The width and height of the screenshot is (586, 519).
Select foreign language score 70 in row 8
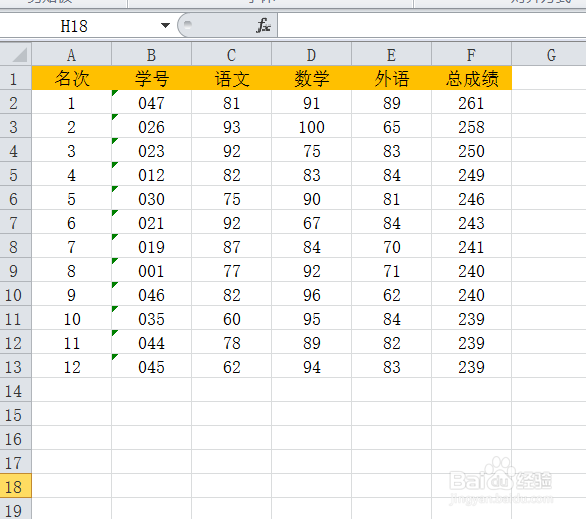tap(391, 246)
